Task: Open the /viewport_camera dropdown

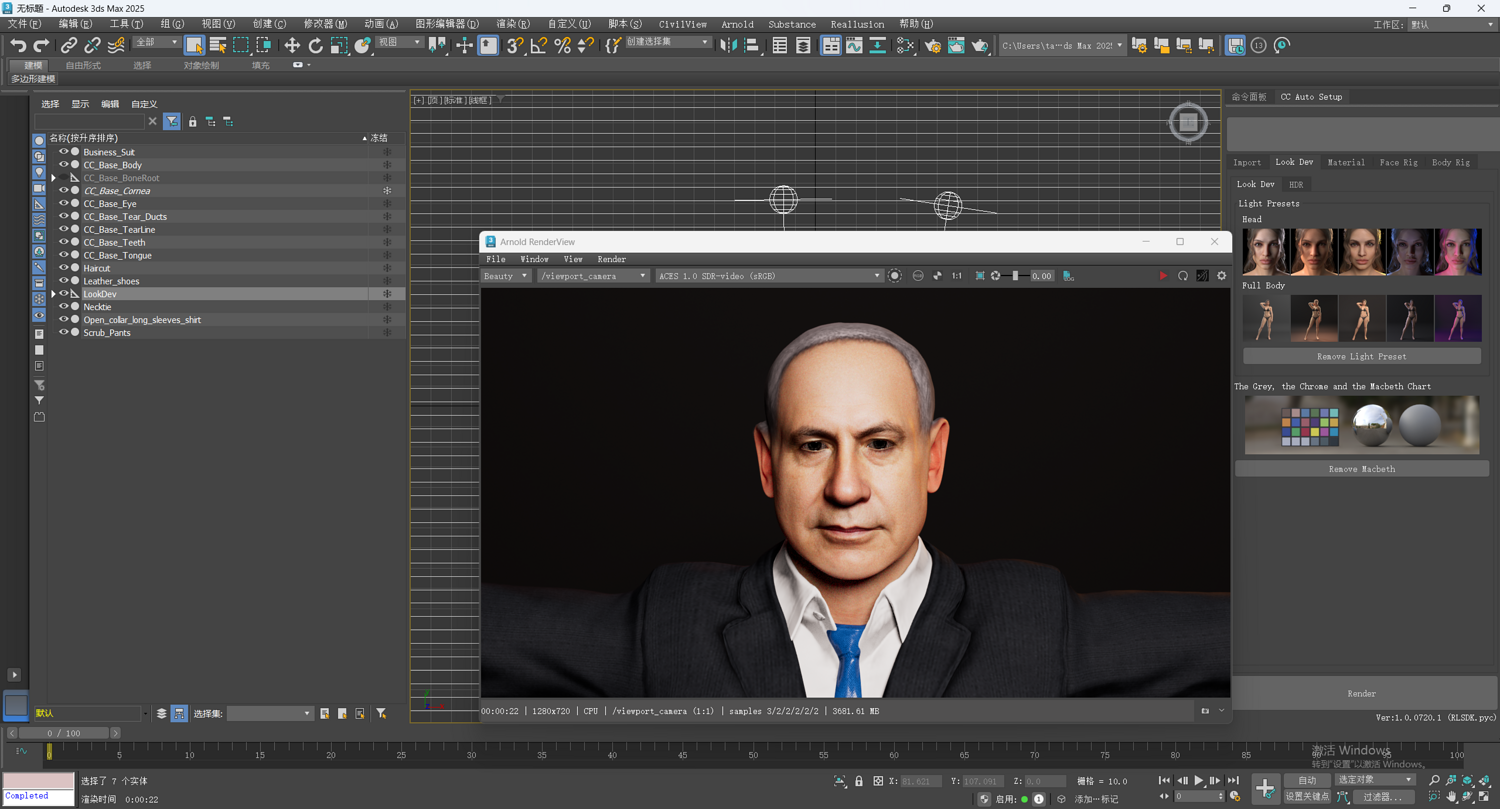Action: point(592,276)
